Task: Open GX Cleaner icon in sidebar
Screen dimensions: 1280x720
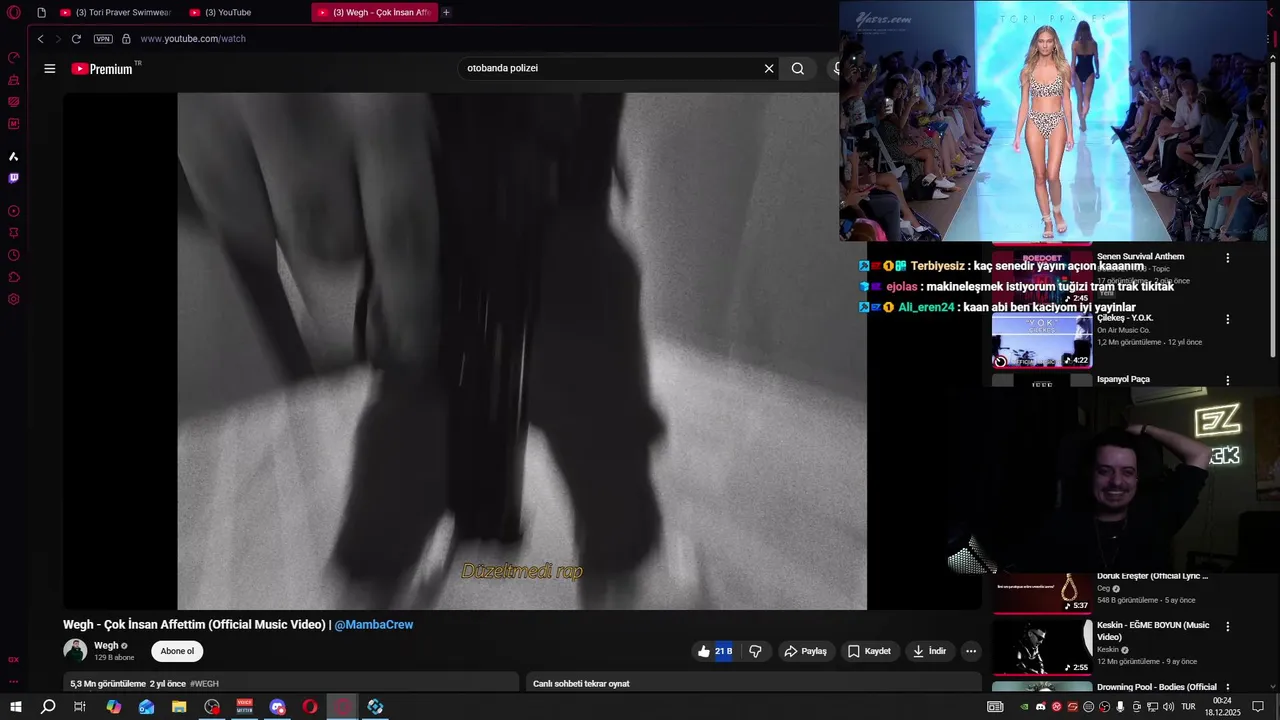Action: pos(14,80)
